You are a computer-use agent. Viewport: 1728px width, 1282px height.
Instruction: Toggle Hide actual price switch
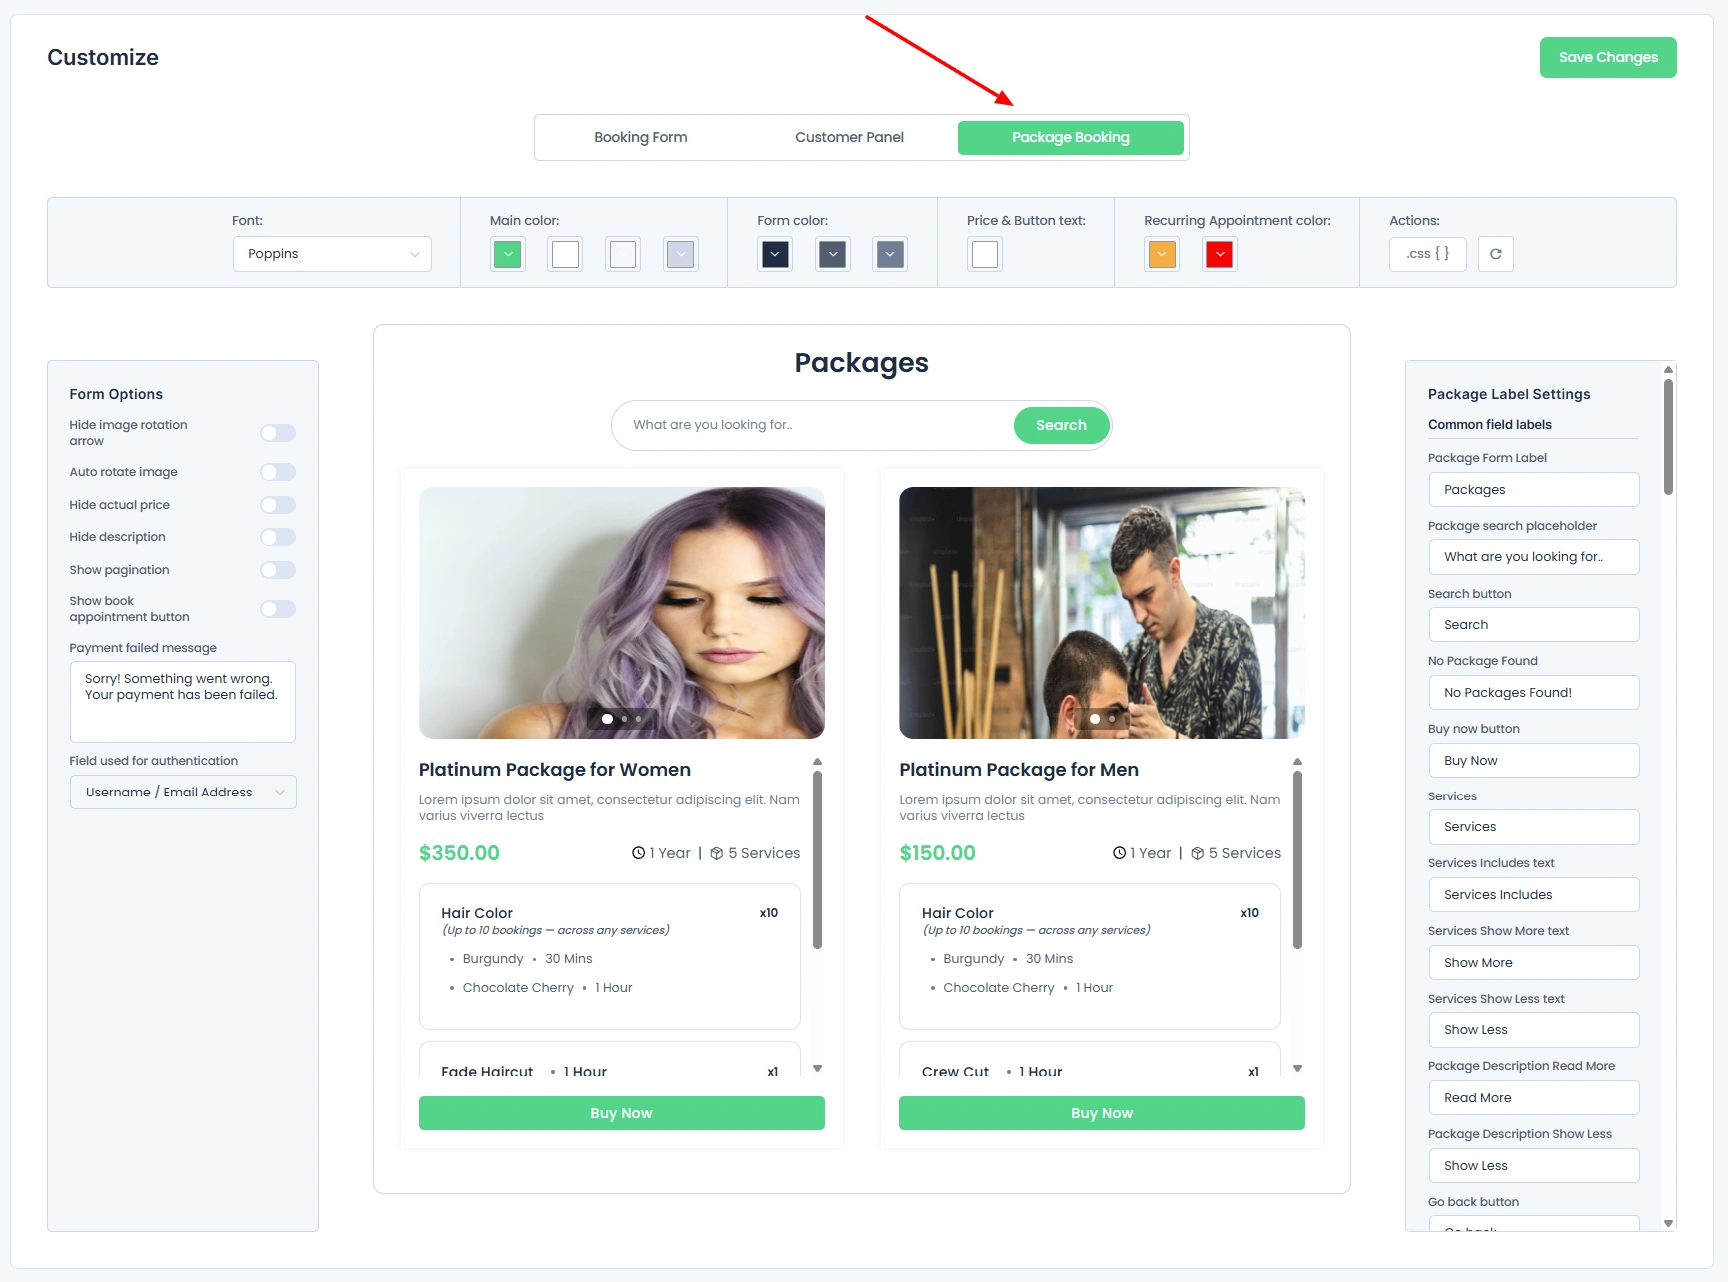tap(278, 505)
